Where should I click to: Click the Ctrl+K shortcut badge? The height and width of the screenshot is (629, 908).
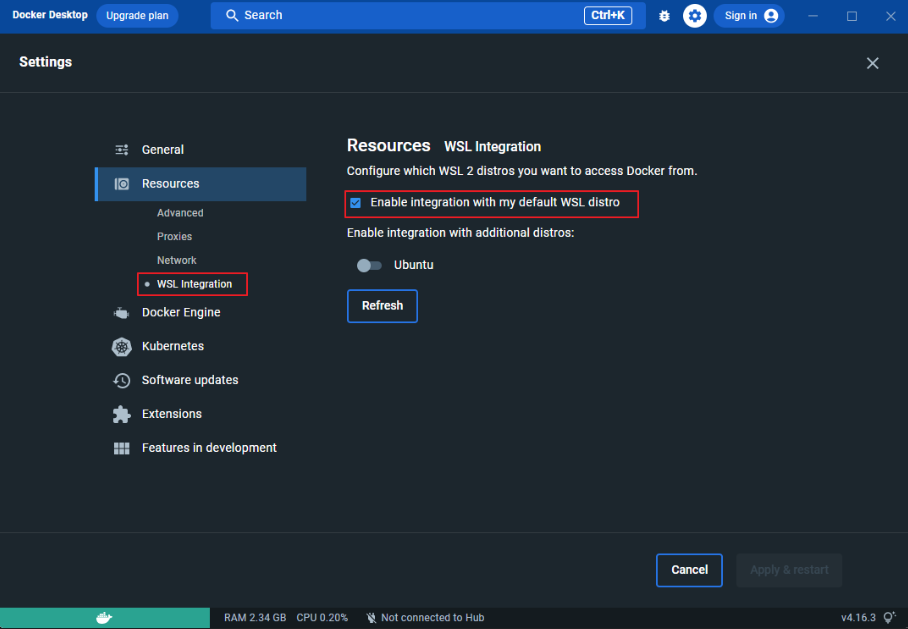coord(607,16)
